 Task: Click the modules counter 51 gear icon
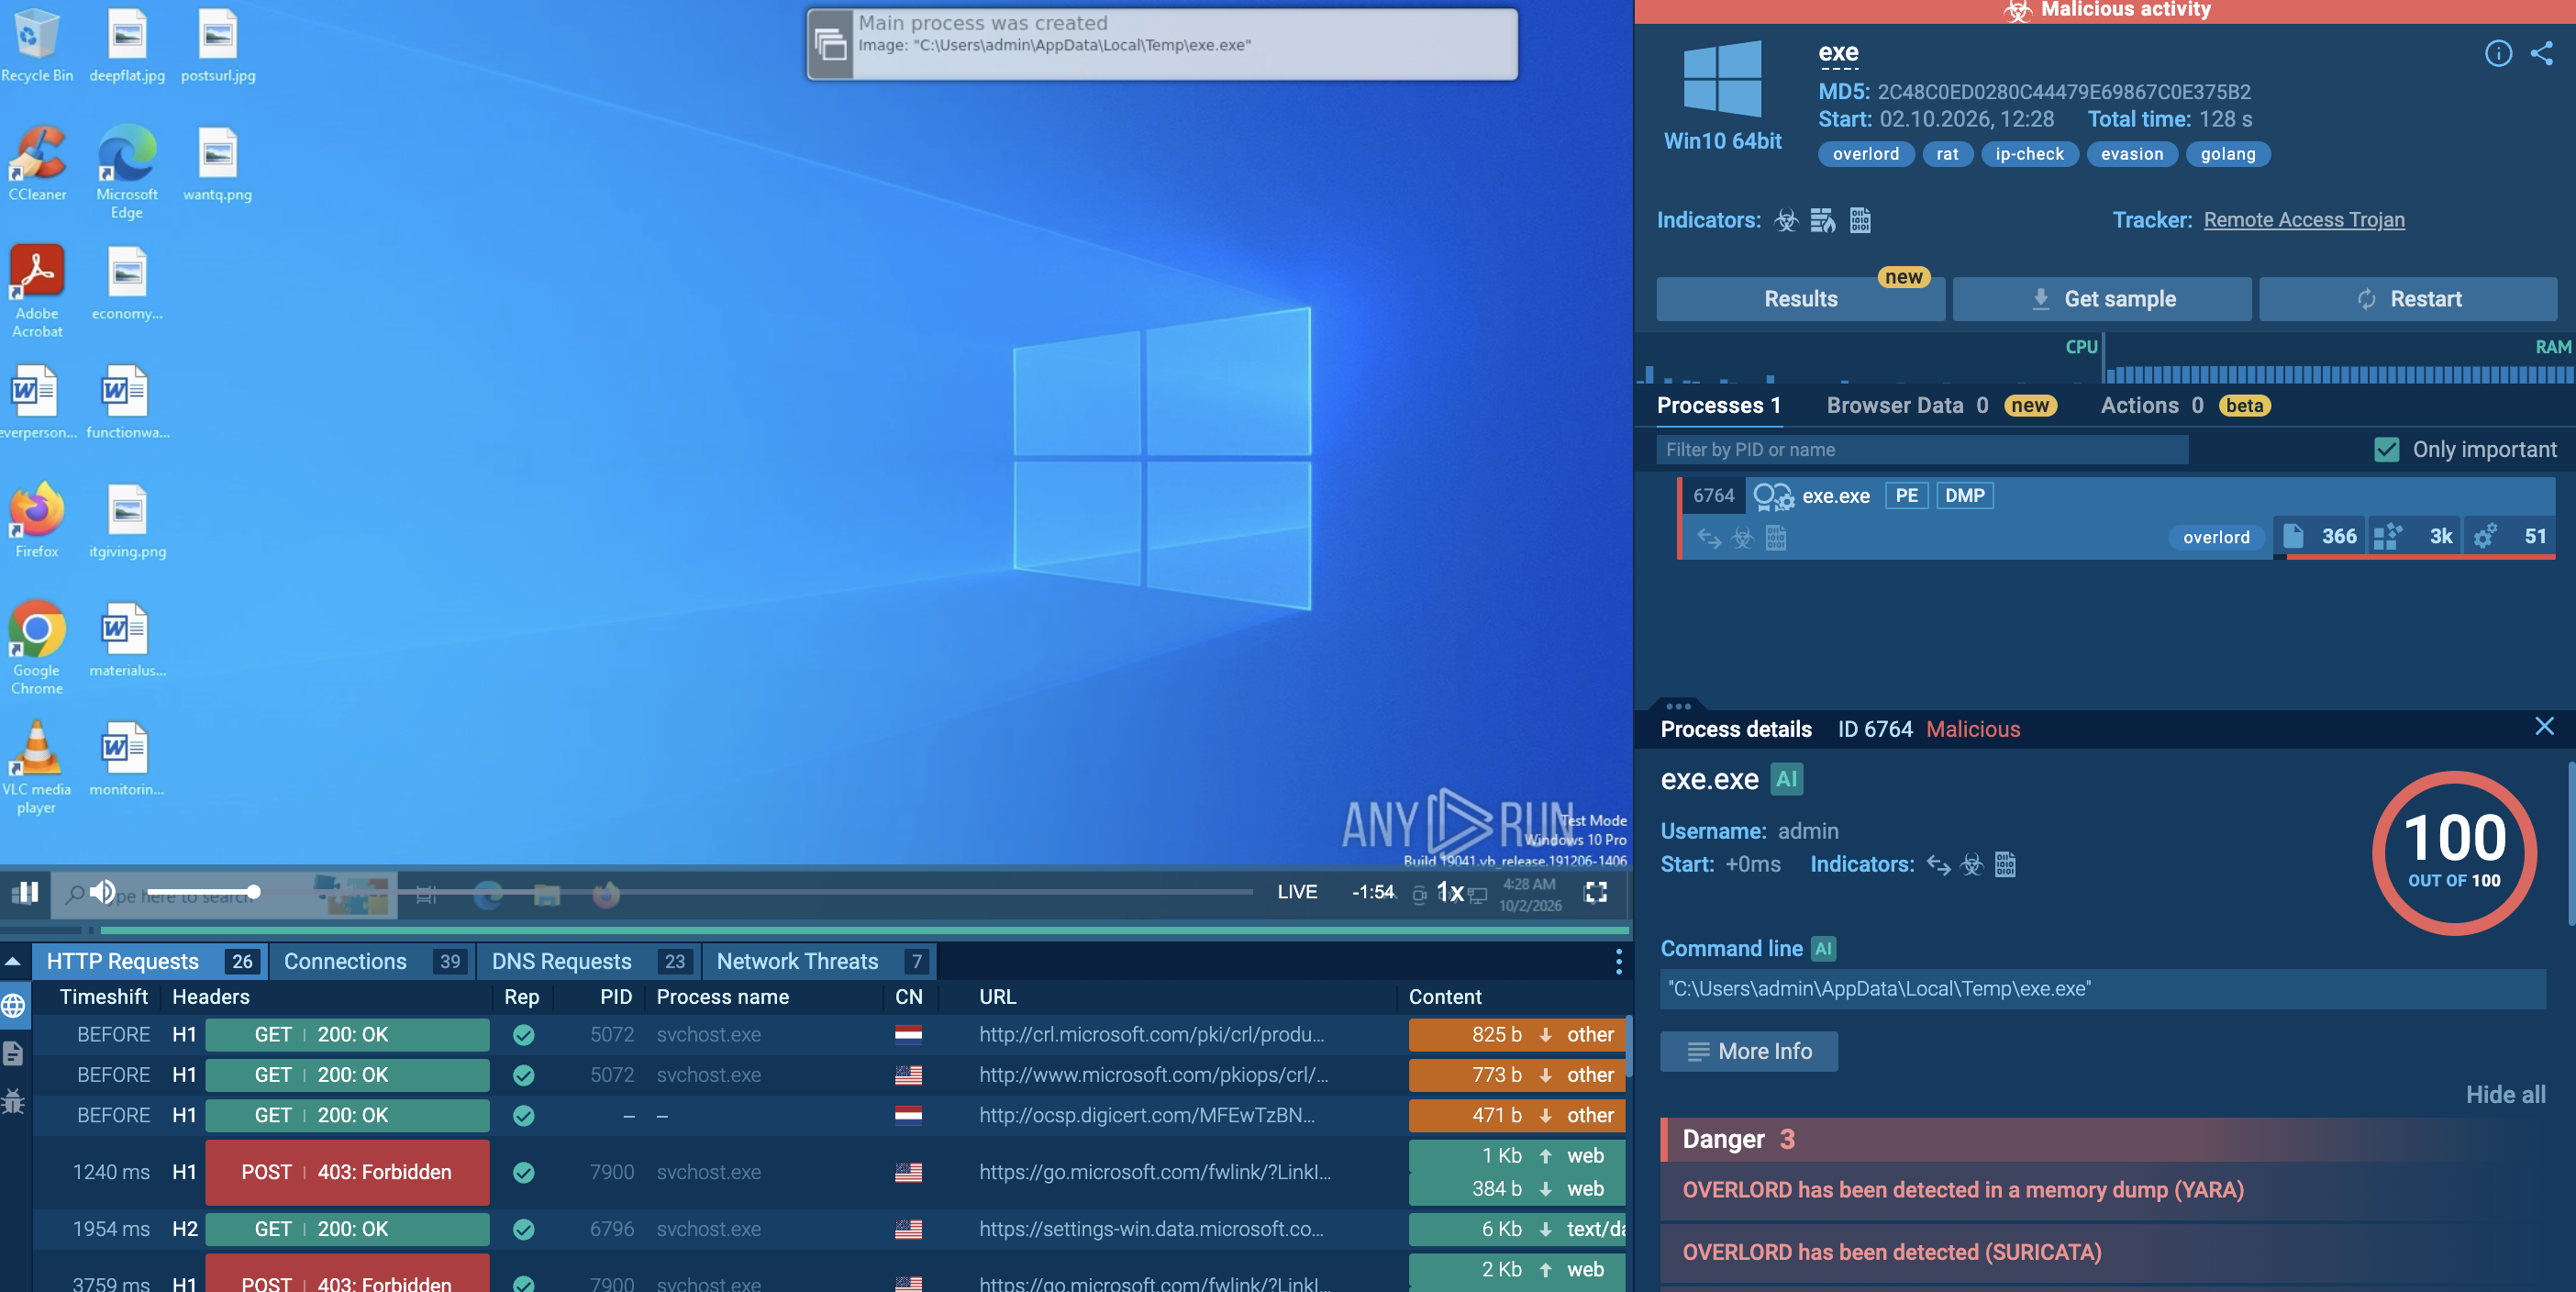[2485, 536]
